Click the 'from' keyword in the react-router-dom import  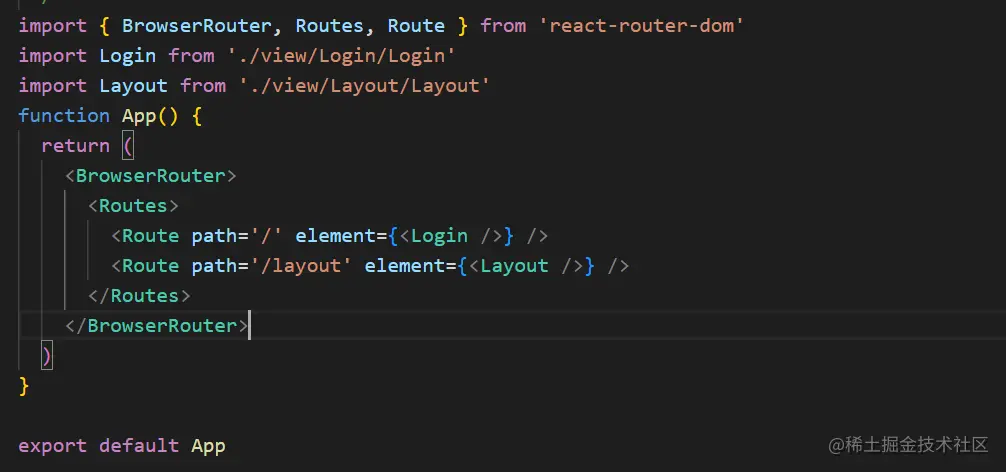[503, 26]
